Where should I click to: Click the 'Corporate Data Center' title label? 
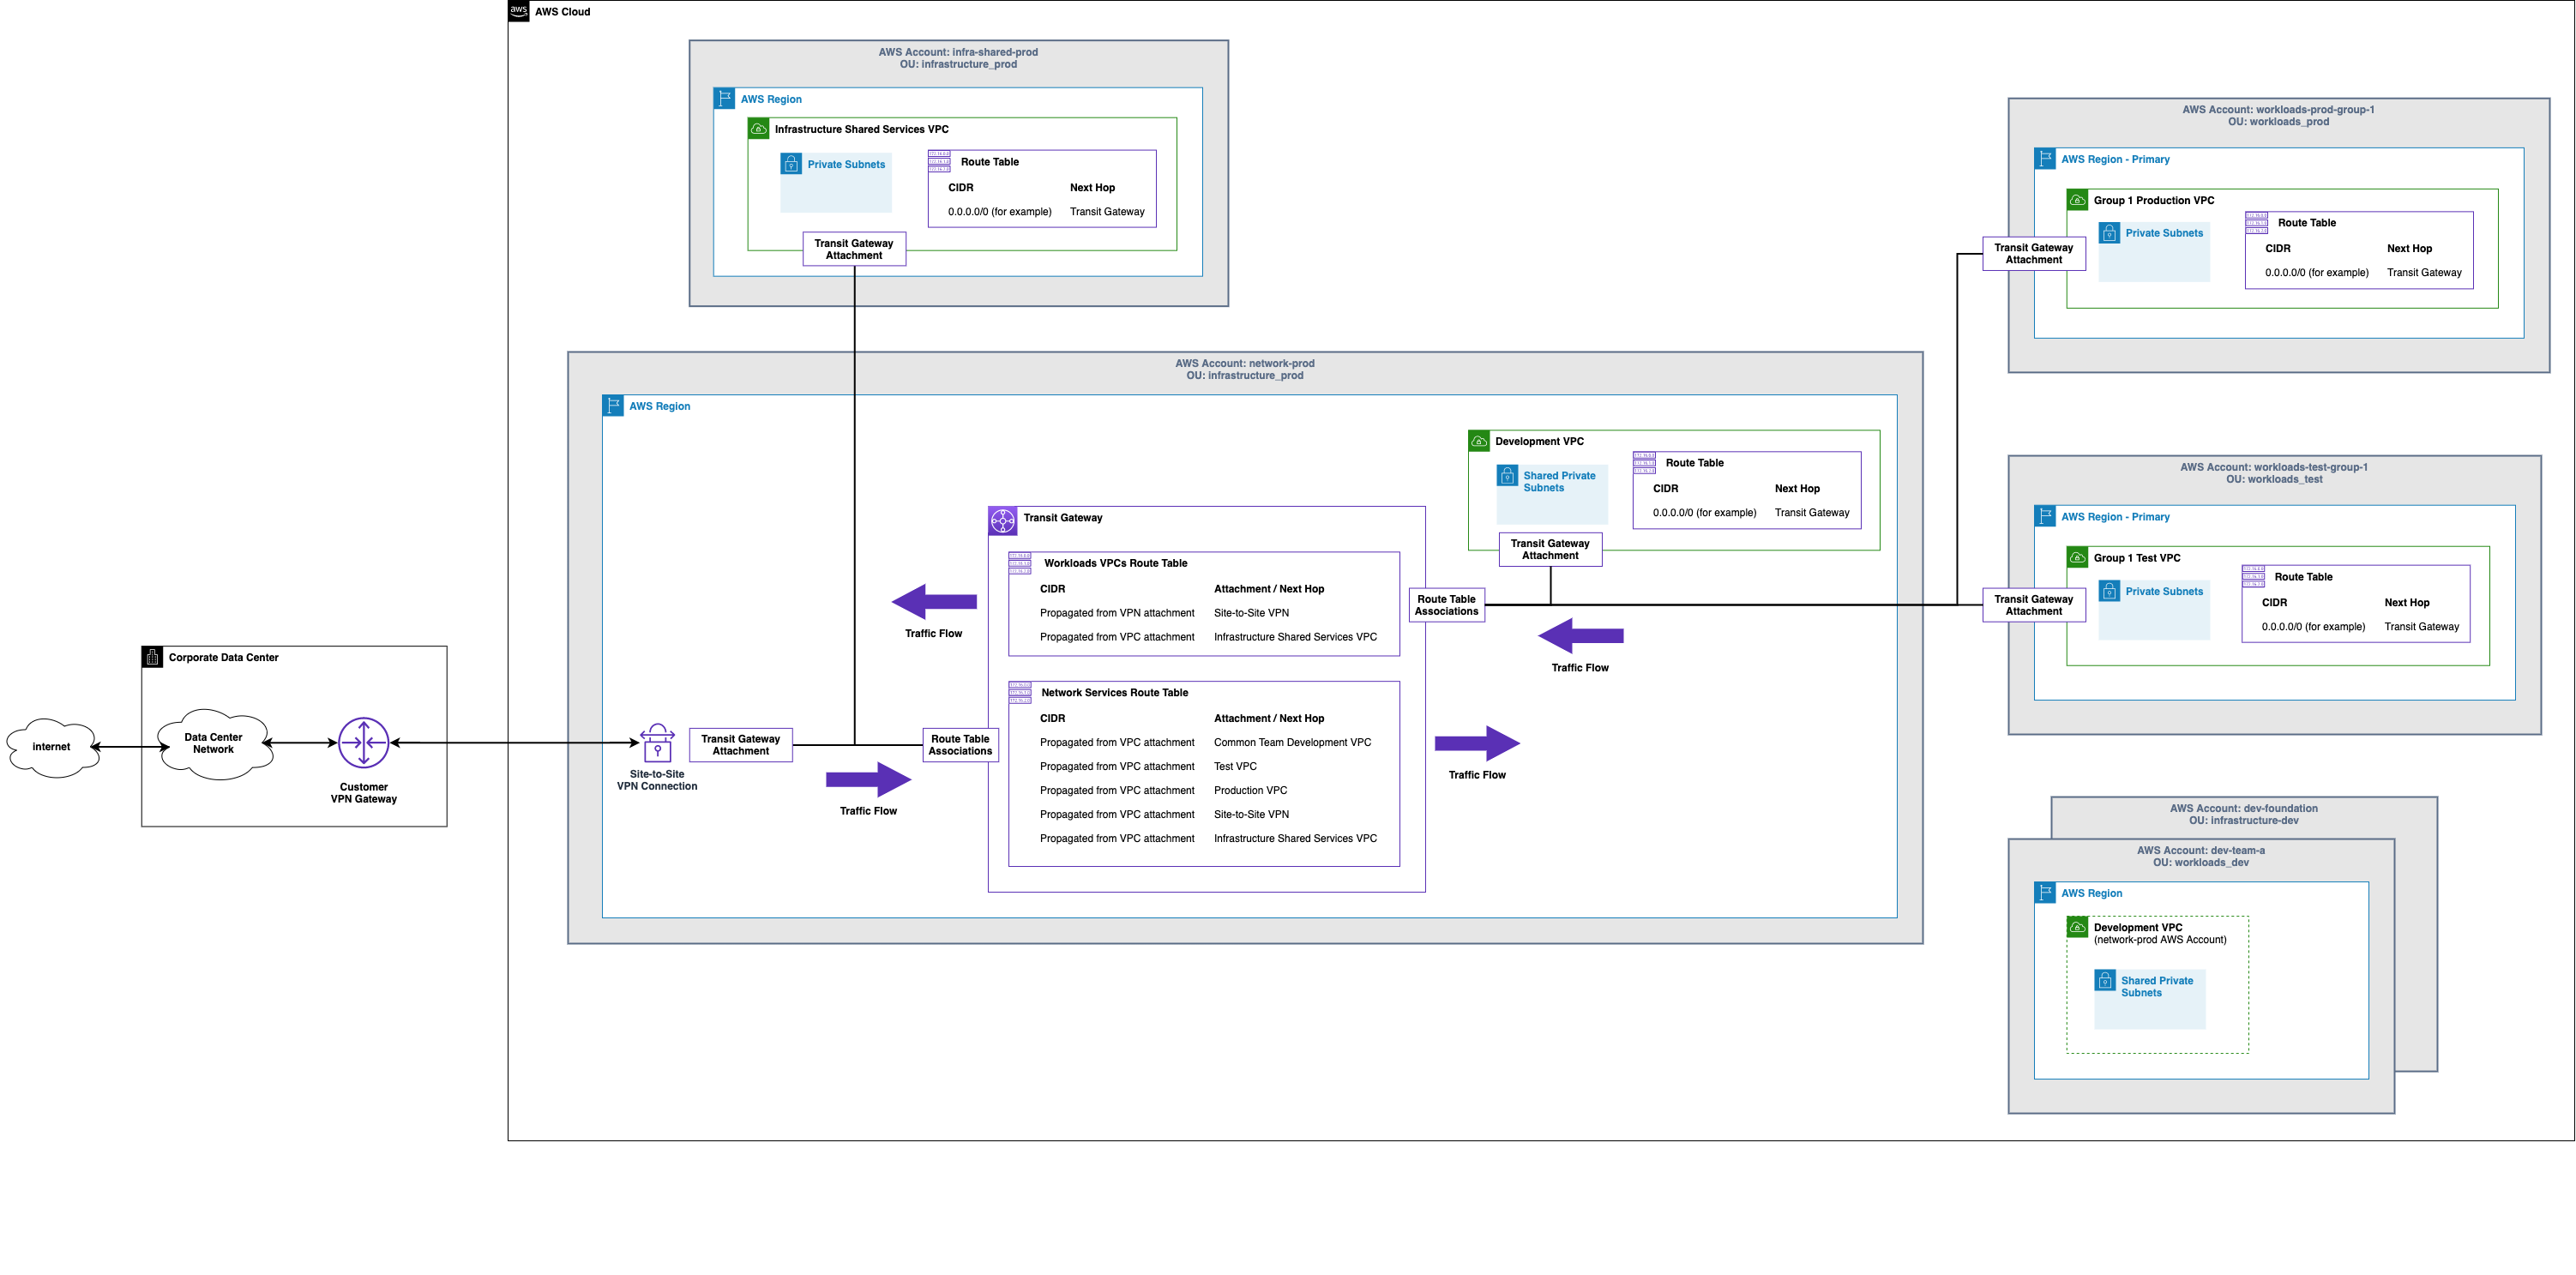(x=223, y=657)
